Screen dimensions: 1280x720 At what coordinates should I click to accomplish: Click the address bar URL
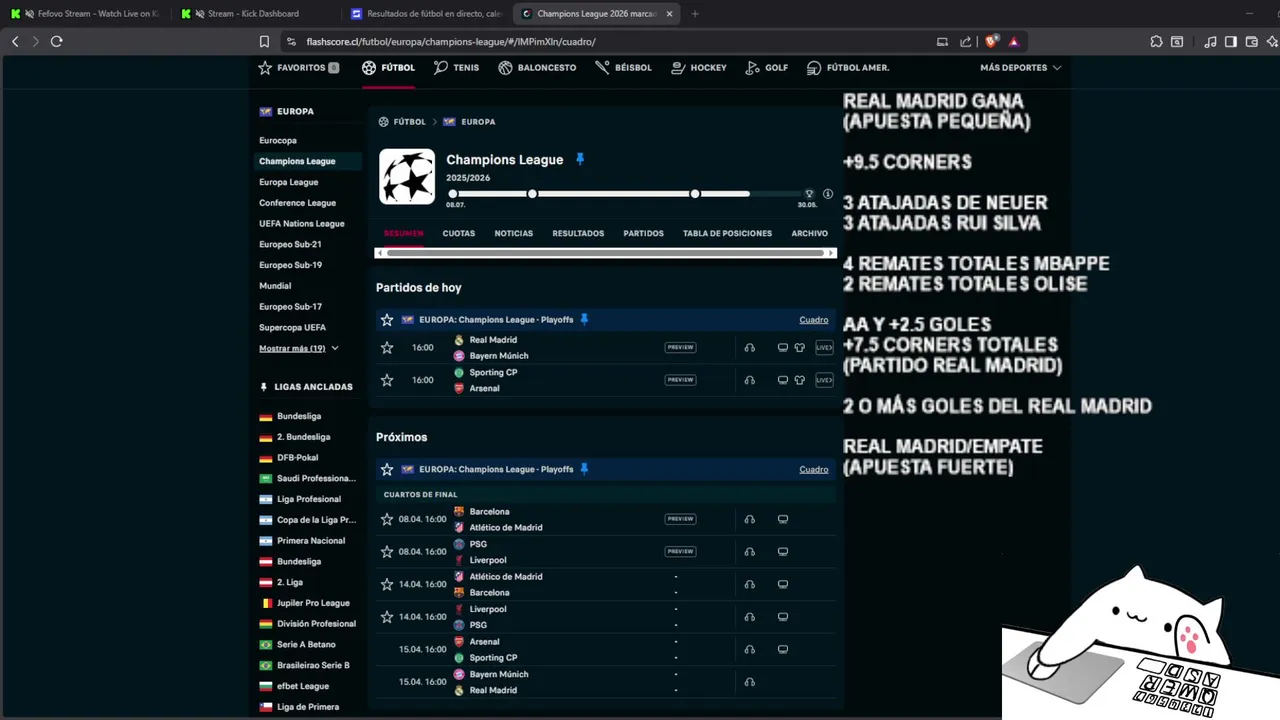click(x=451, y=42)
